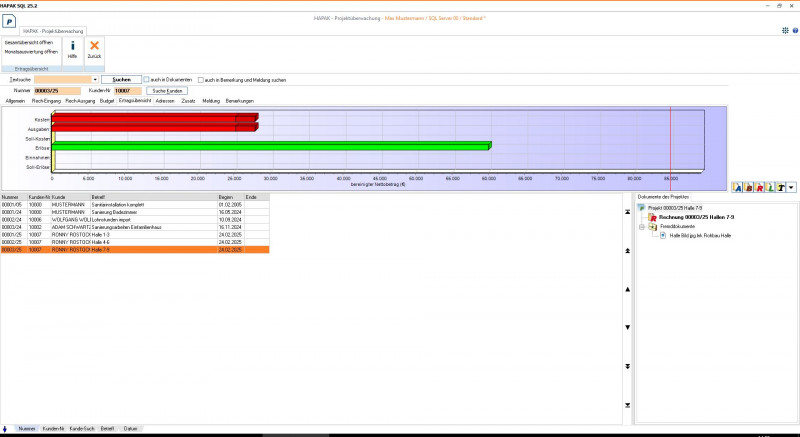The image size is (800, 437).
Task: Click the single up arrow navigation icon
Action: pos(627,289)
